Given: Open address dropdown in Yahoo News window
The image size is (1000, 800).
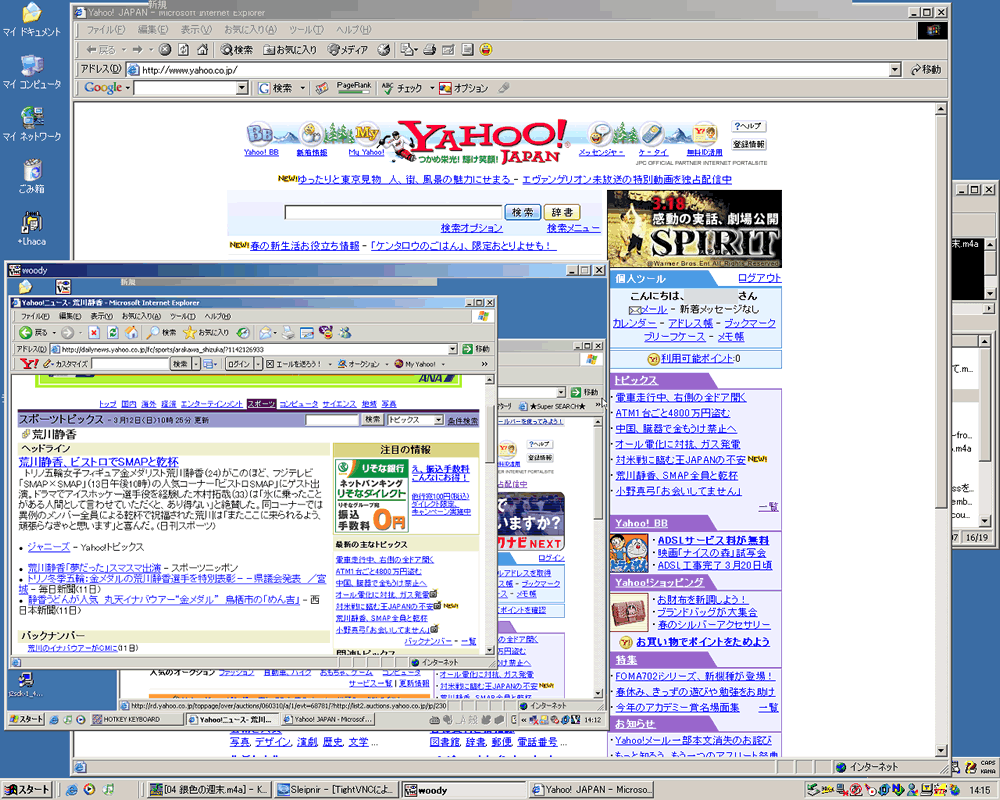Looking at the screenshot, I should tap(452, 349).
